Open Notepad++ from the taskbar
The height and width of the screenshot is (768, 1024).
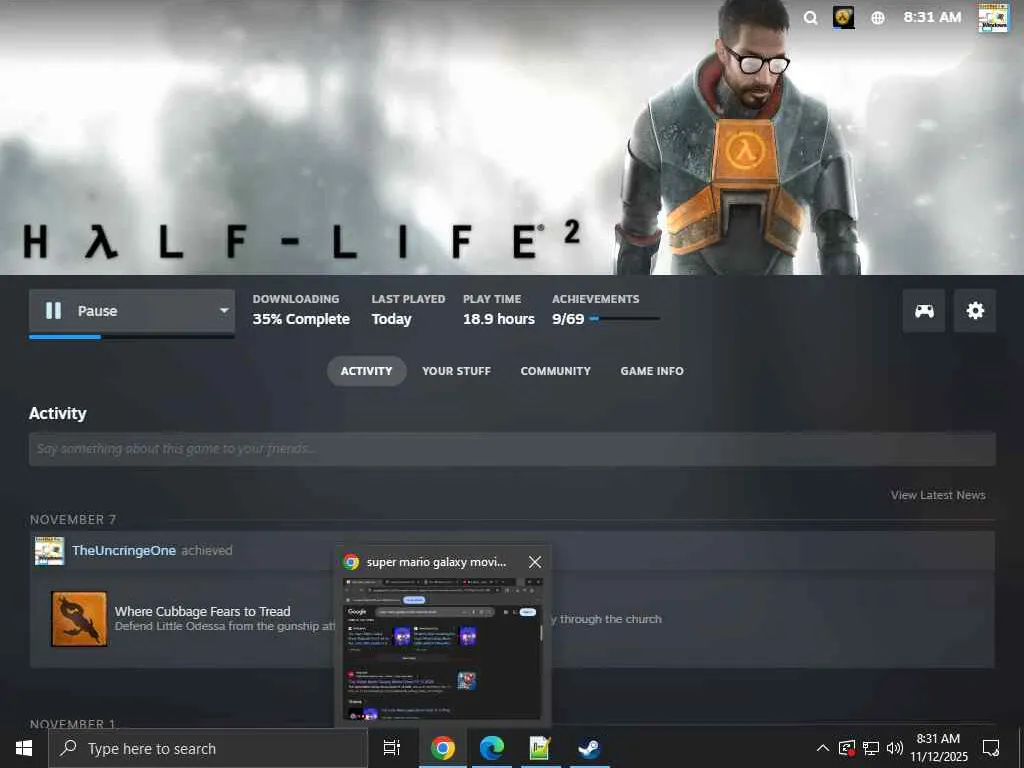540,748
